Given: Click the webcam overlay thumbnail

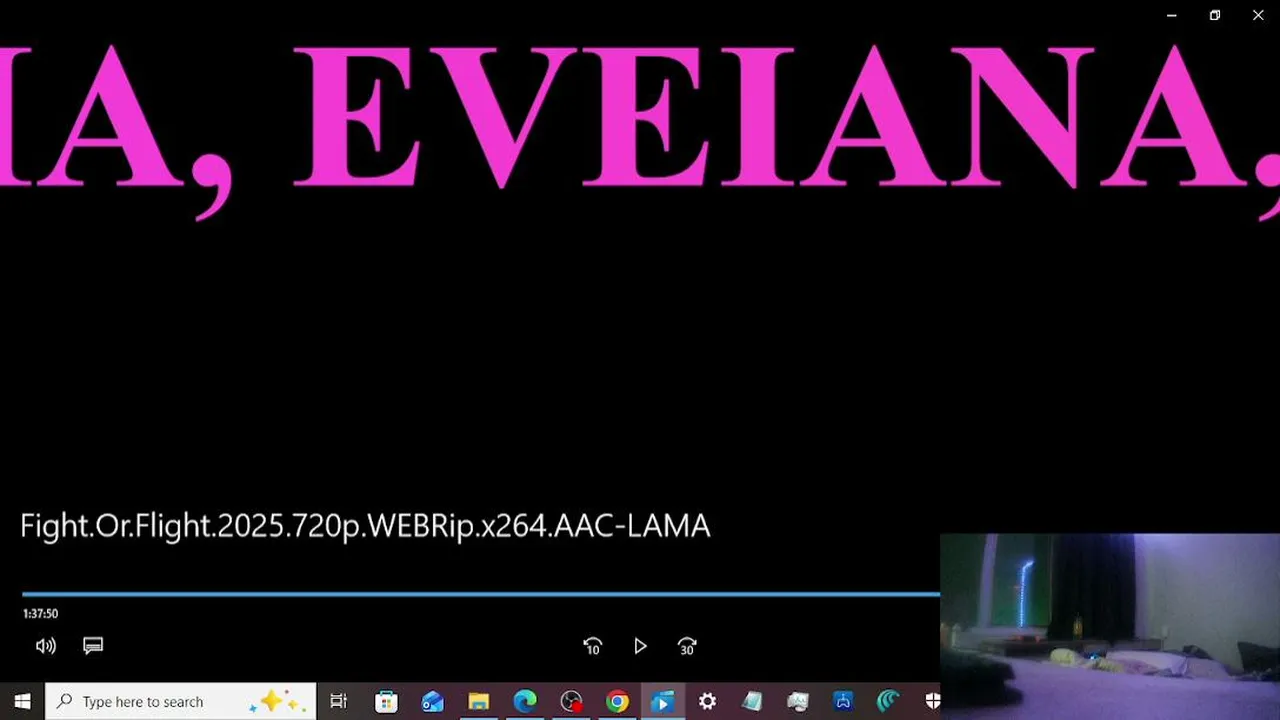Looking at the screenshot, I should (1110, 627).
